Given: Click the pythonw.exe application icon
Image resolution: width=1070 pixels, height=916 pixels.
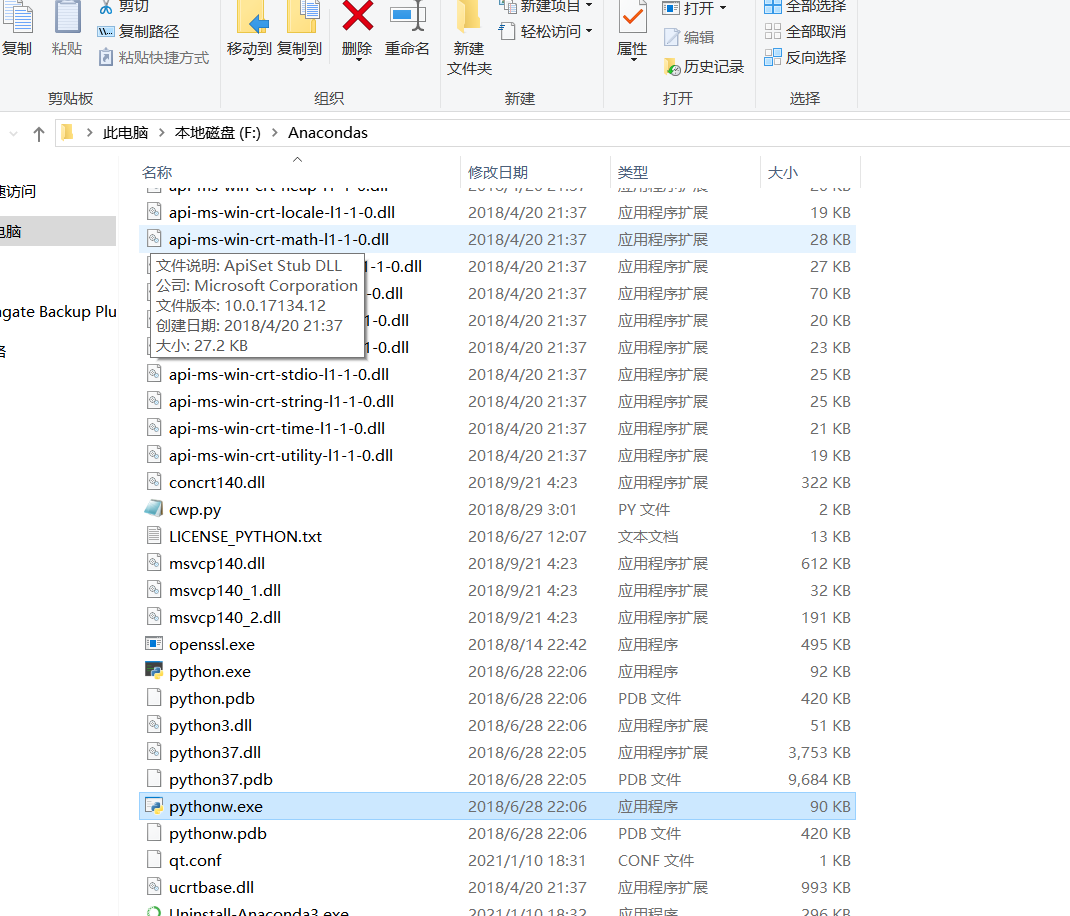Looking at the screenshot, I should point(154,806).
